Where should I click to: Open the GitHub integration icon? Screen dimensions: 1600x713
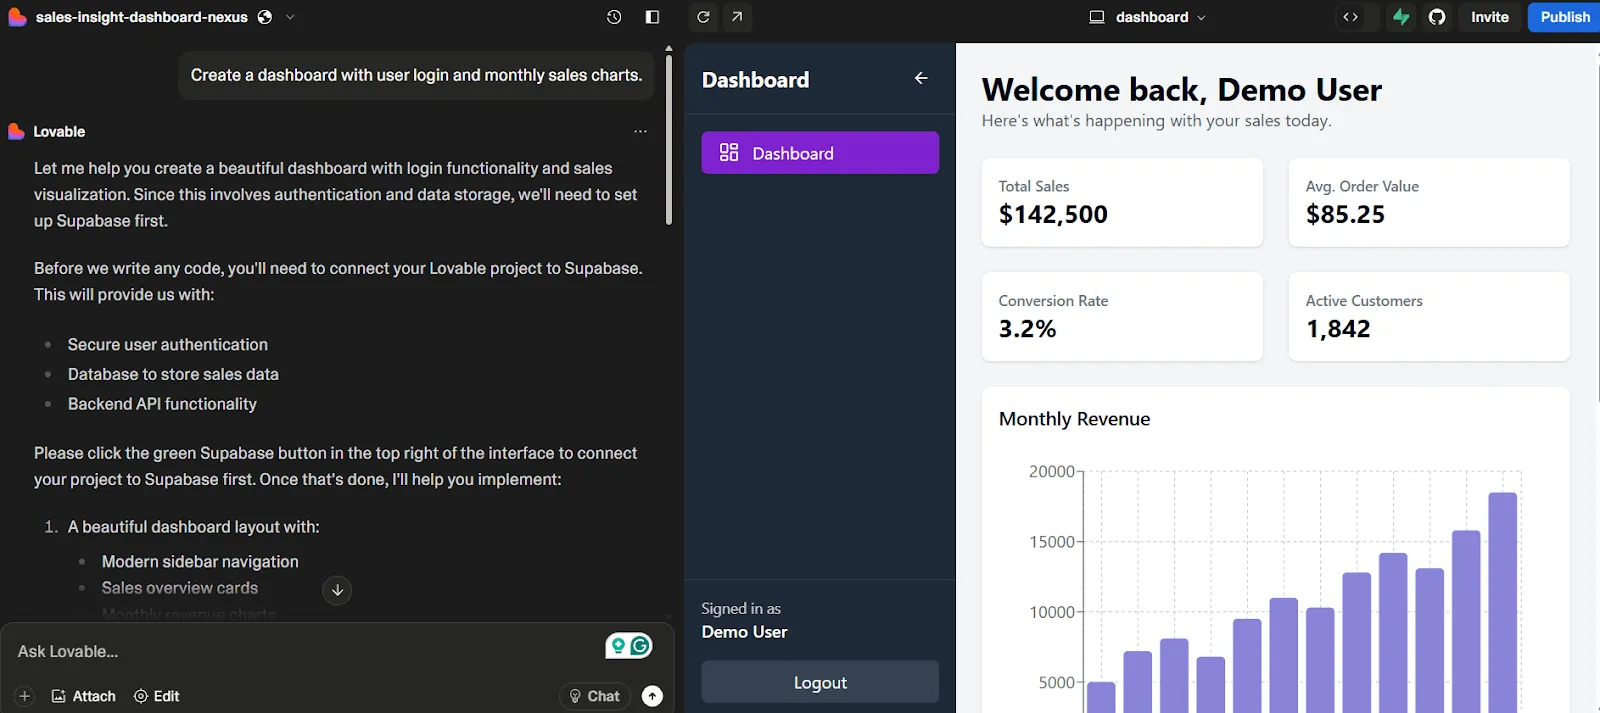click(x=1437, y=17)
